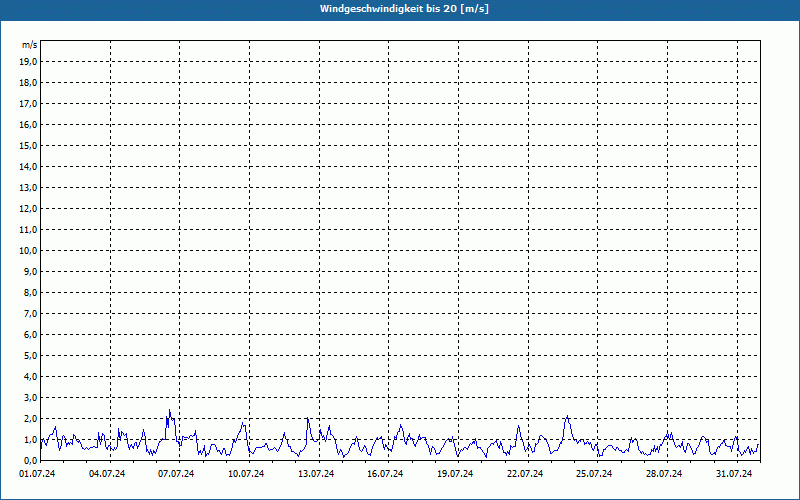Click the 19,0 y-axis value label
The image size is (800, 500).
[x=29, y=62]
